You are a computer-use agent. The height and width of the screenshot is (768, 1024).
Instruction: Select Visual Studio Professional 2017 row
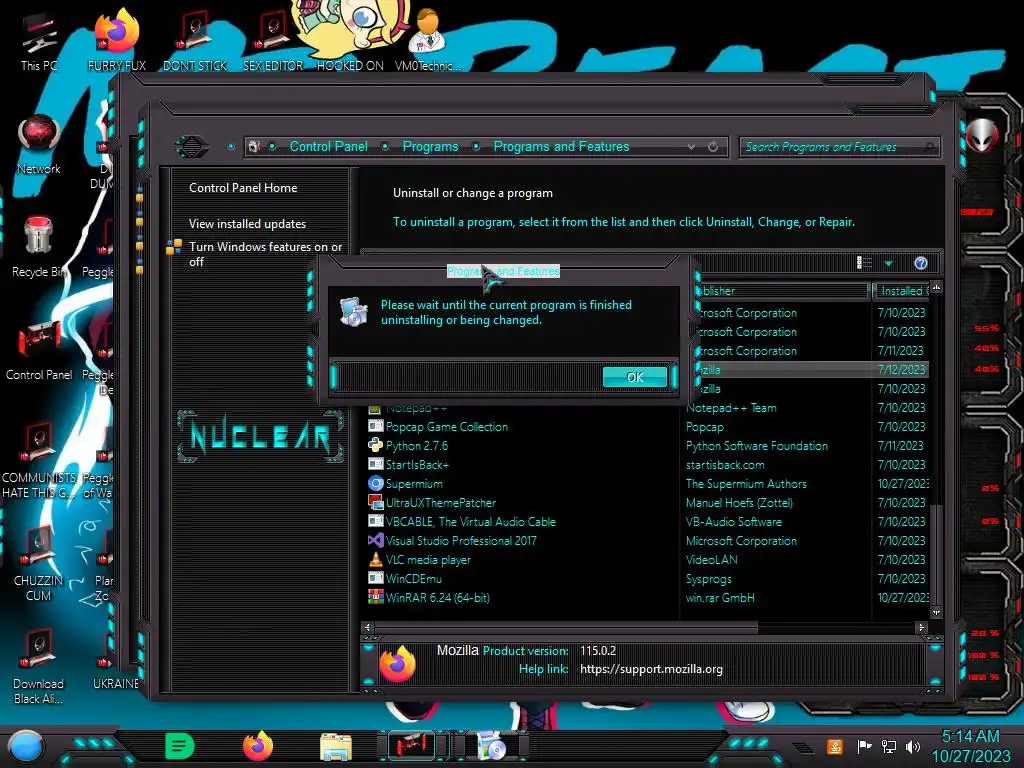tap(461, 540)
